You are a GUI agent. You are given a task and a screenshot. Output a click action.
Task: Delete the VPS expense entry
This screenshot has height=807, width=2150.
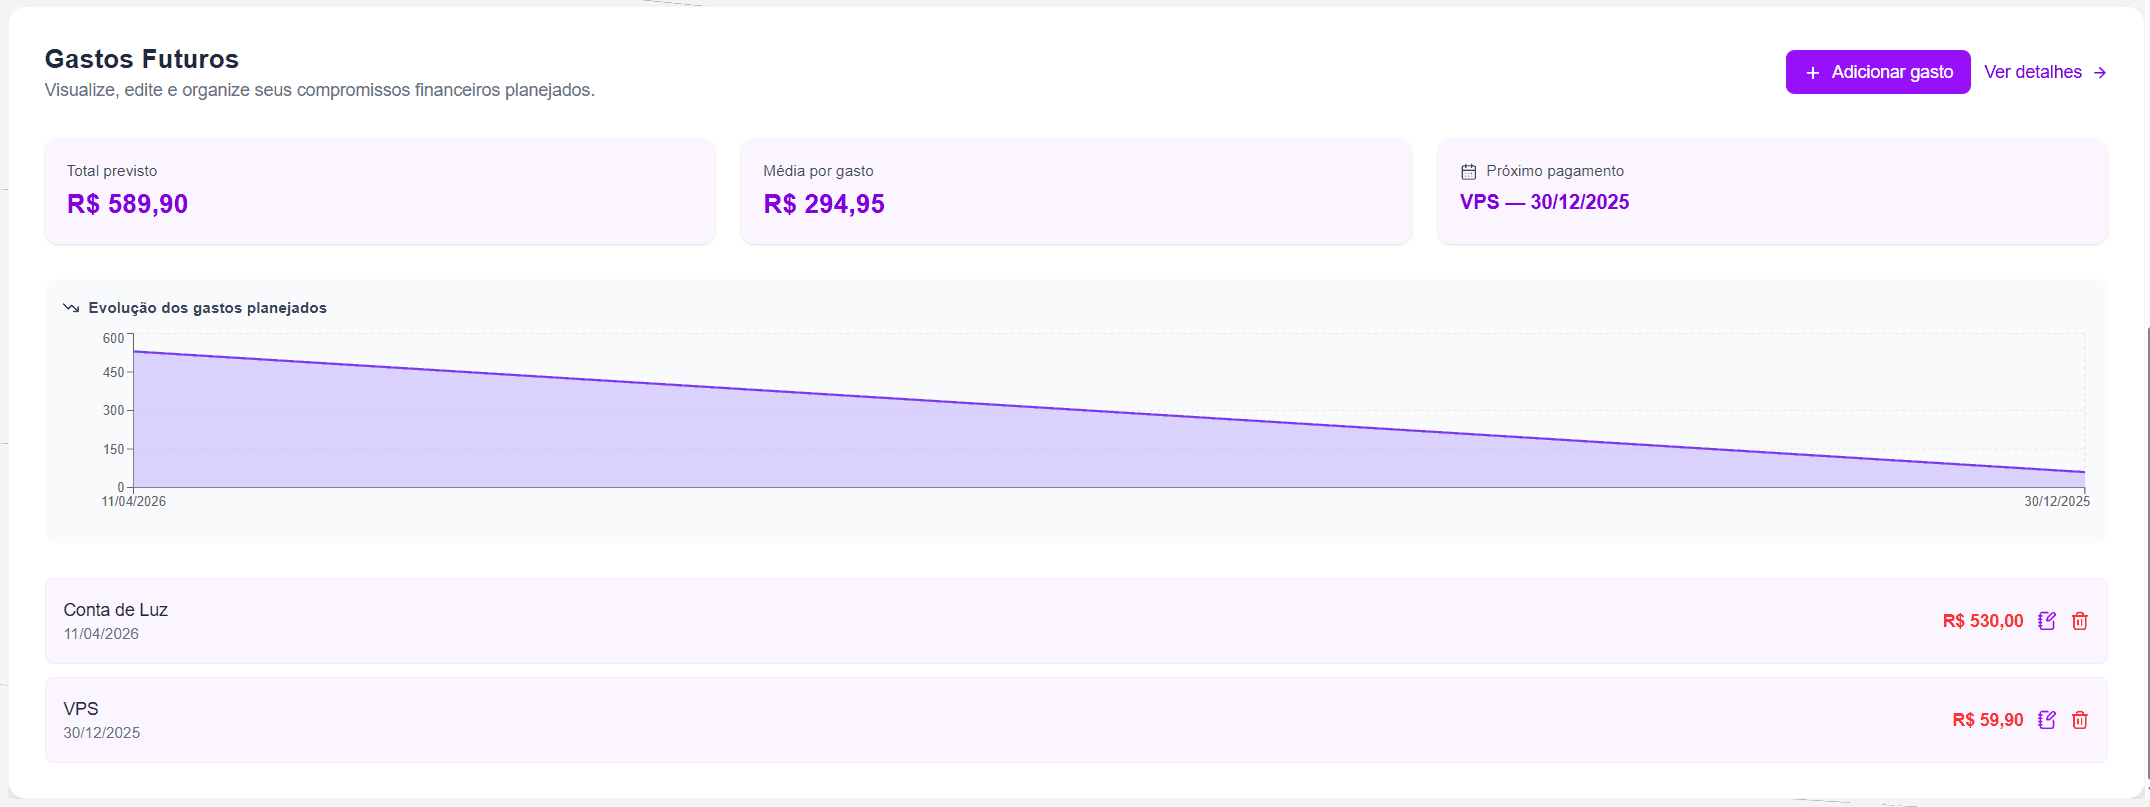2080,720
